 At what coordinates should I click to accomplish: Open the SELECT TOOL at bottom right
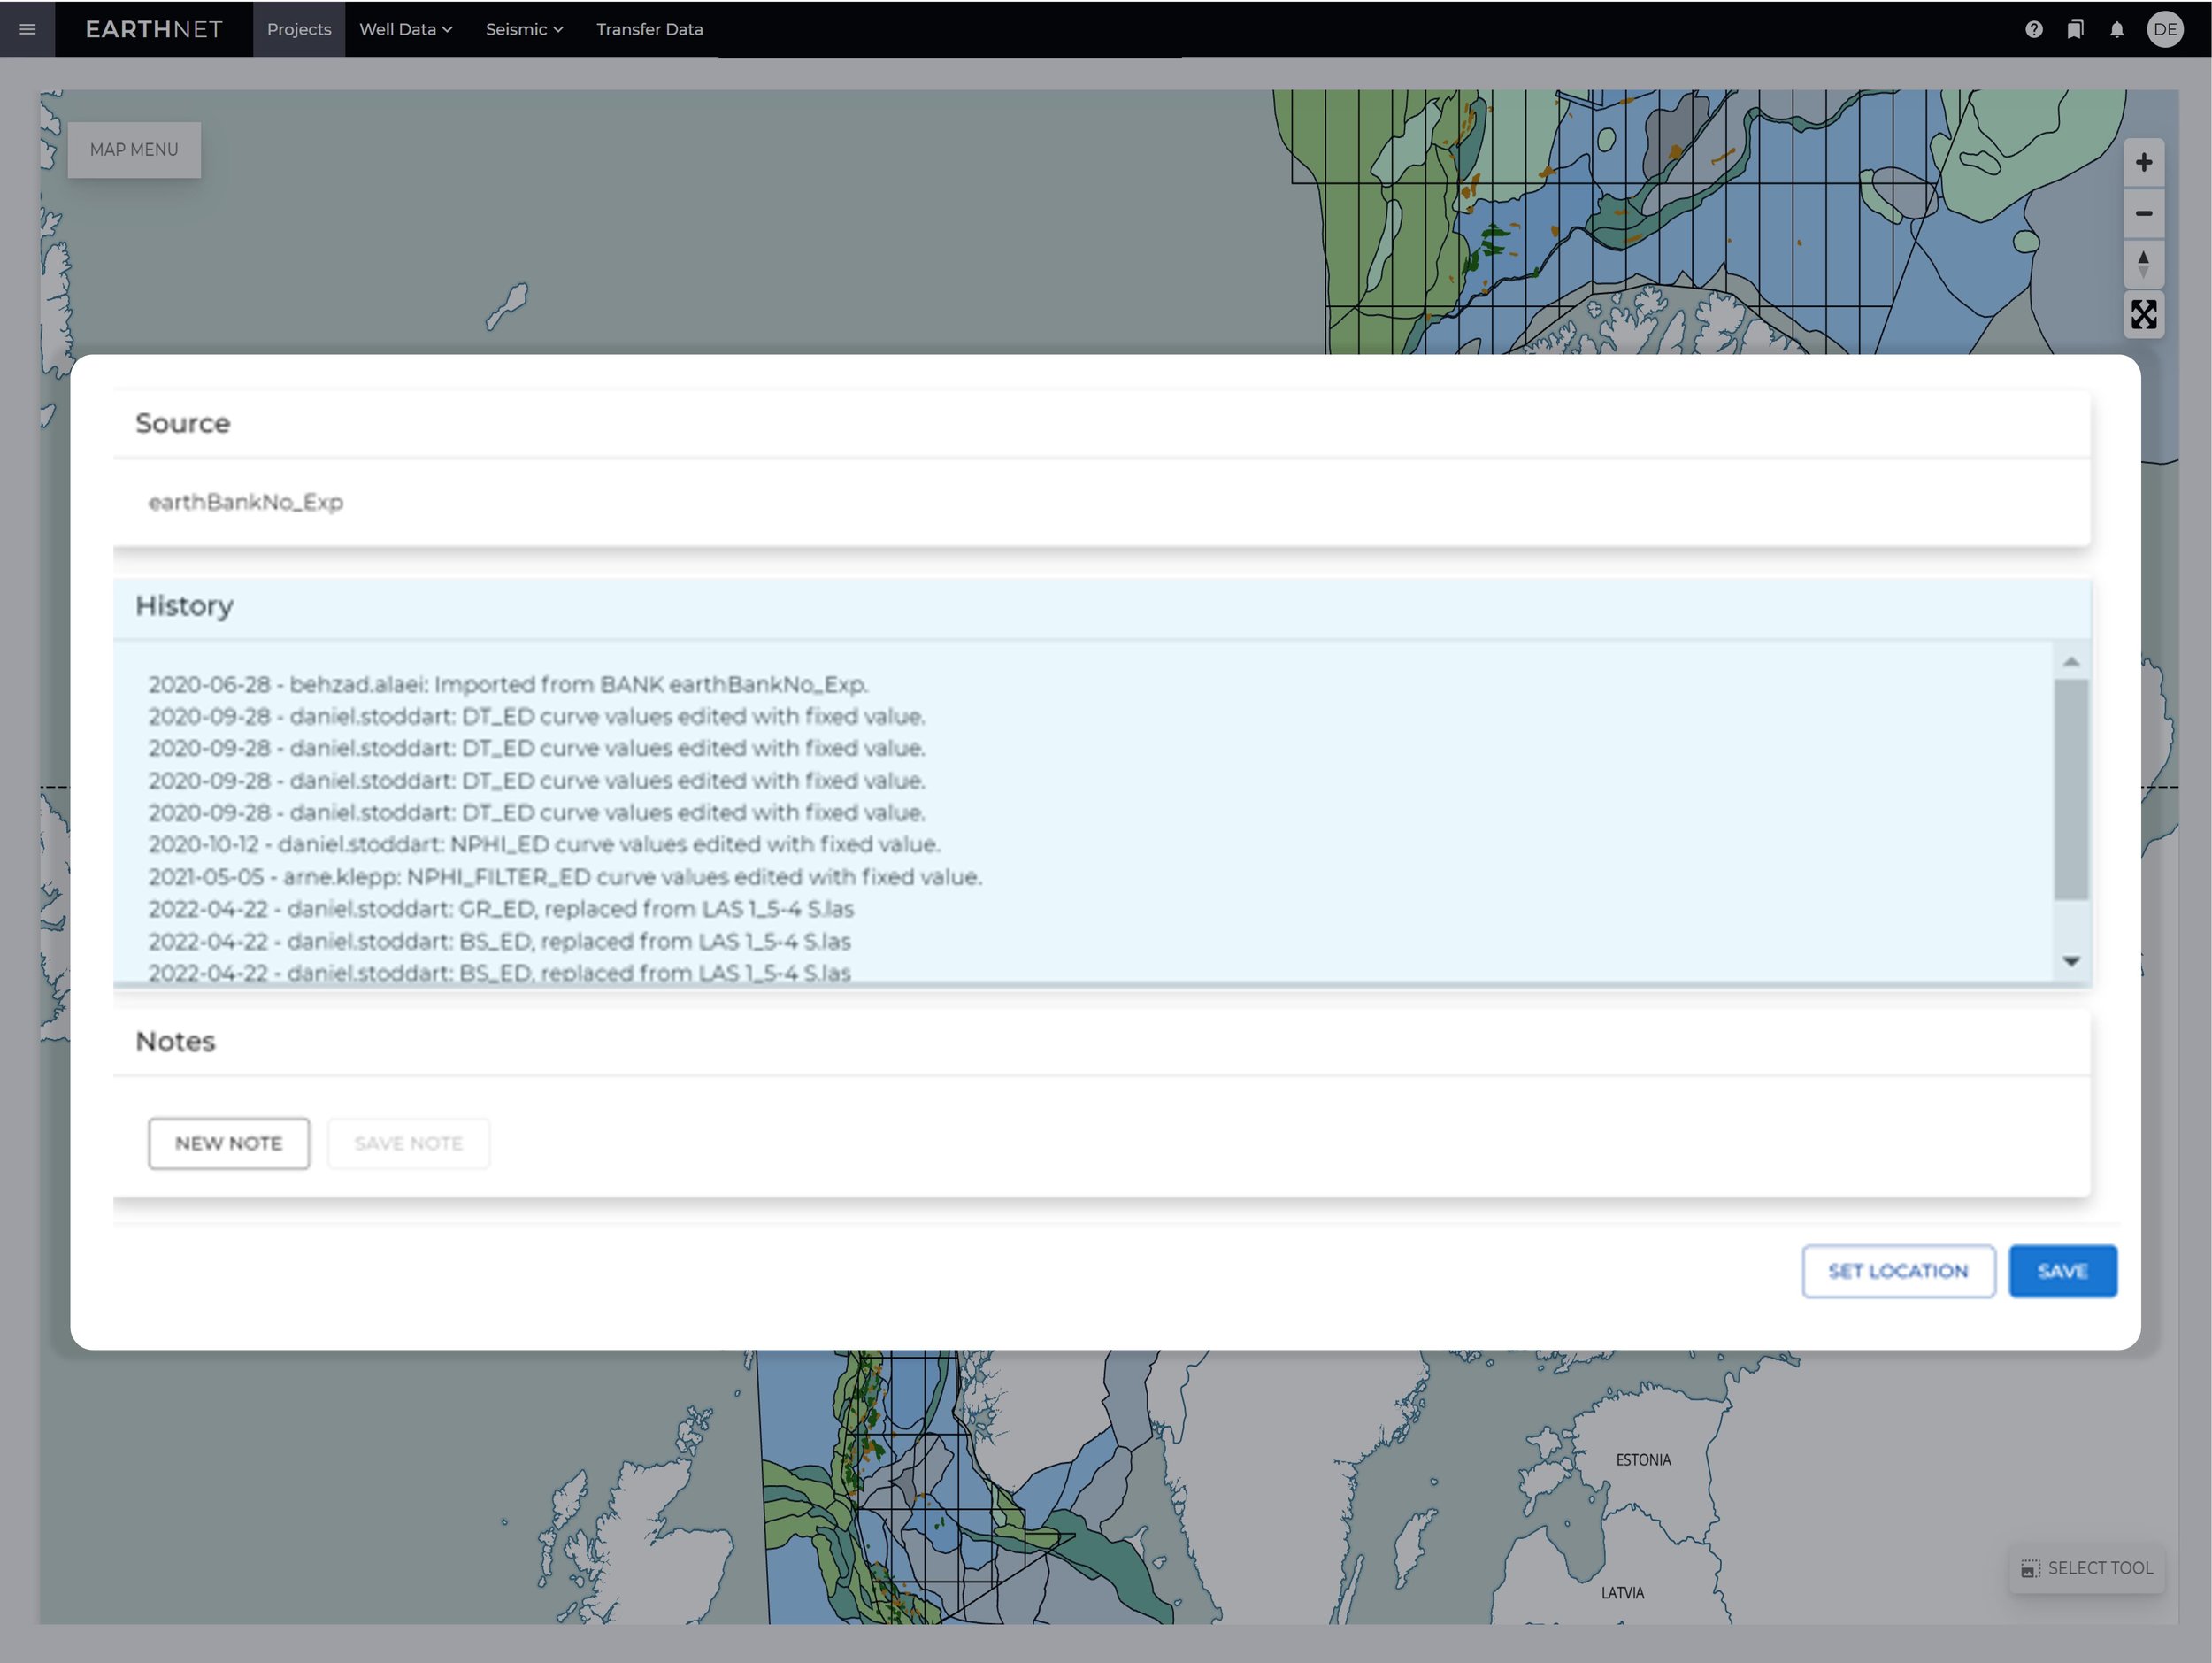(x=2086, y=1568)
